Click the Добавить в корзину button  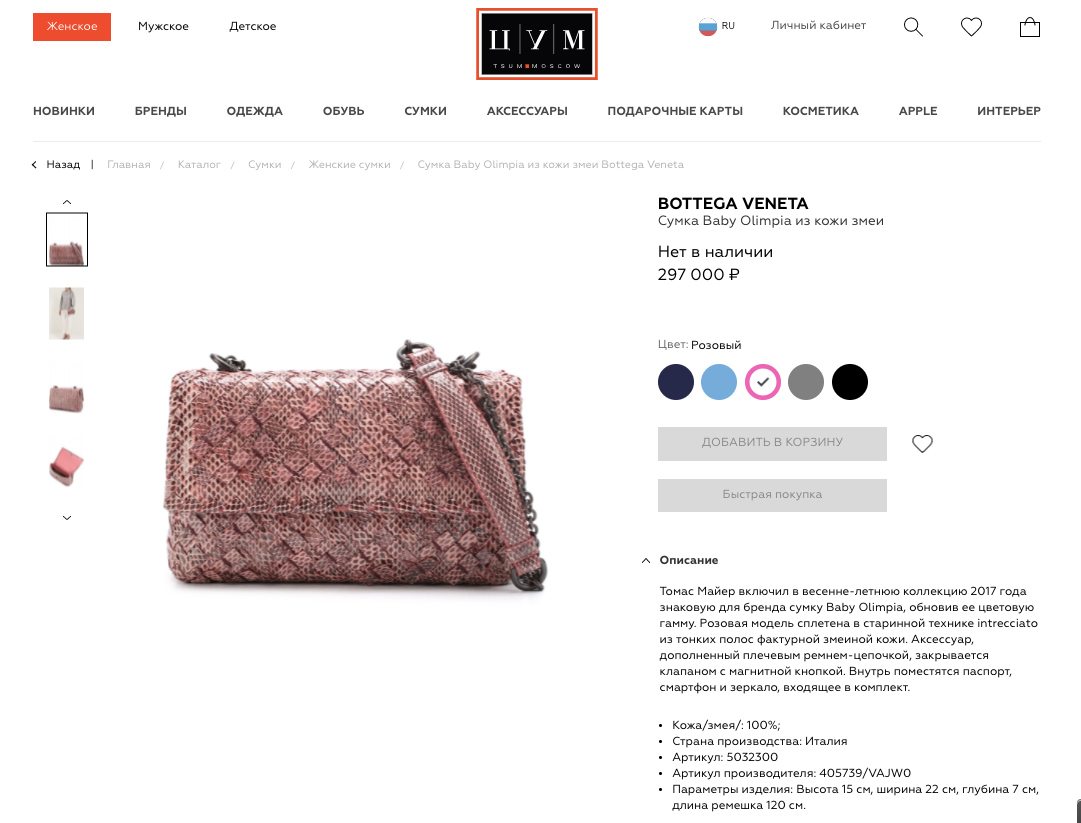(x=772, y=443)
